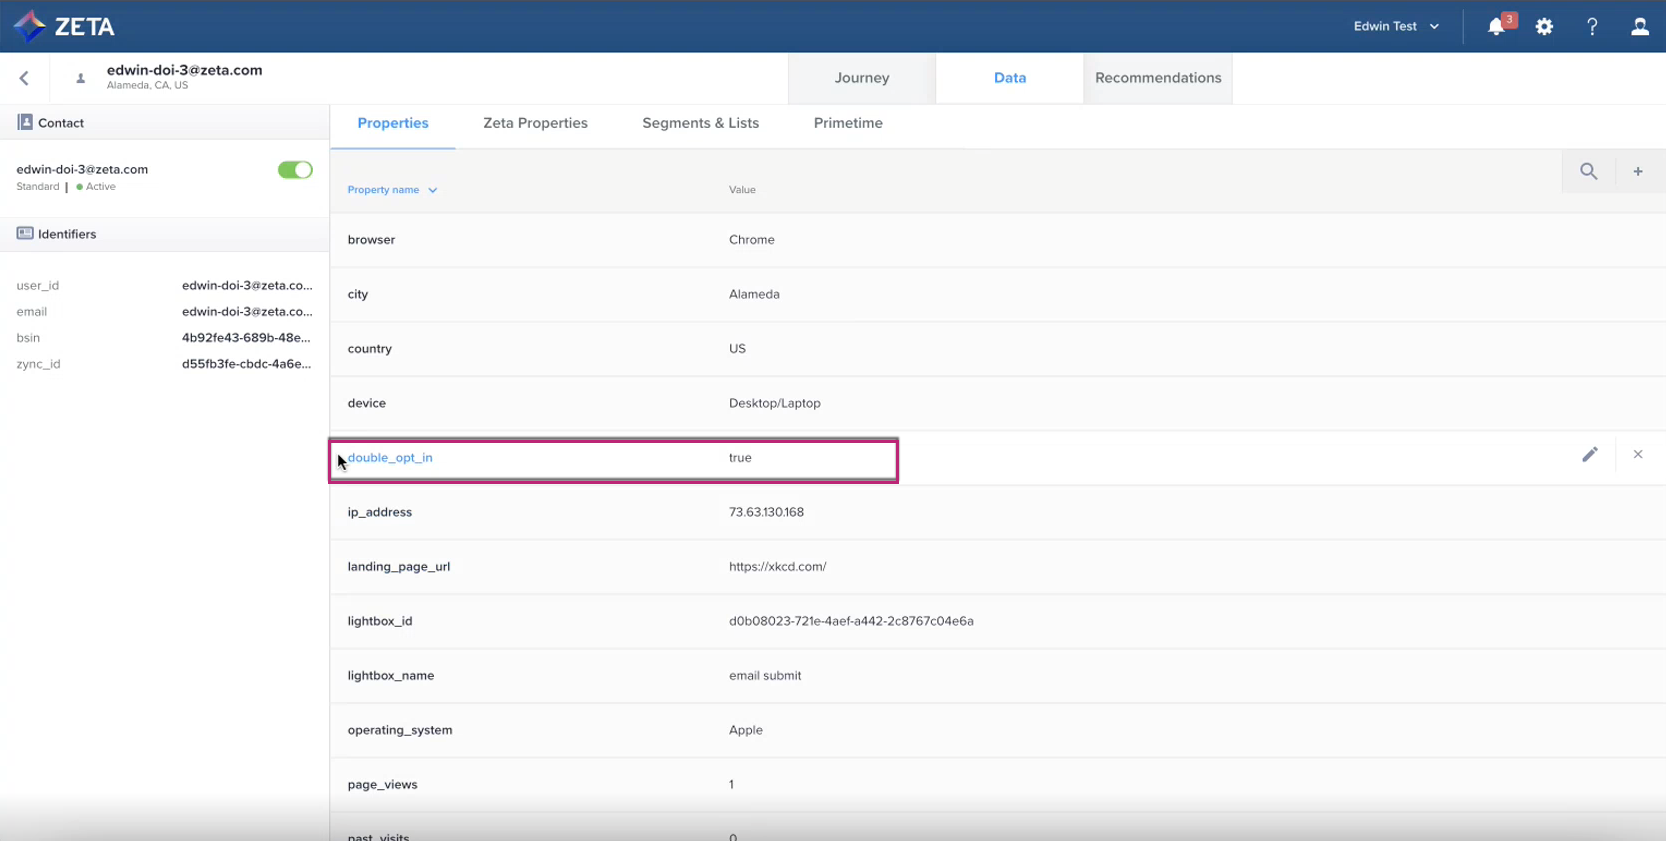Open the user profile icon

click(x=1640, y=27)
